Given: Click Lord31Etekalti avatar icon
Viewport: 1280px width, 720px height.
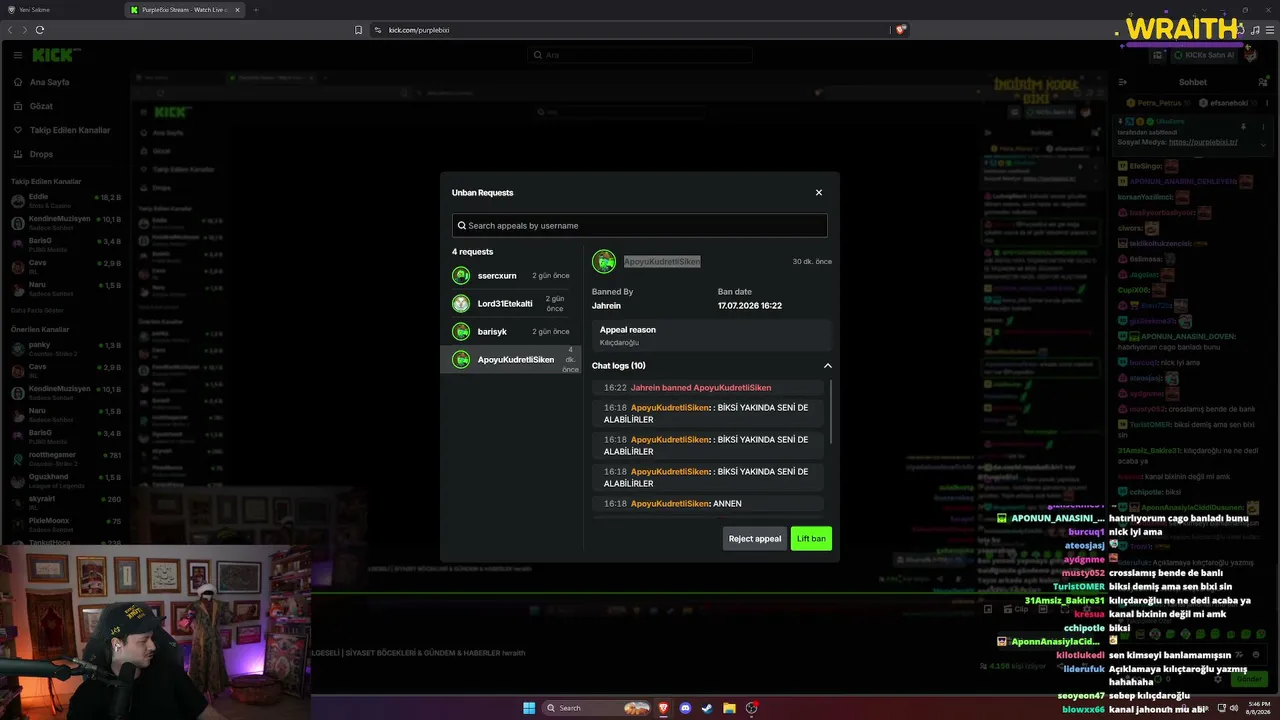Looking at the screenshot, I should pos(461,303).
